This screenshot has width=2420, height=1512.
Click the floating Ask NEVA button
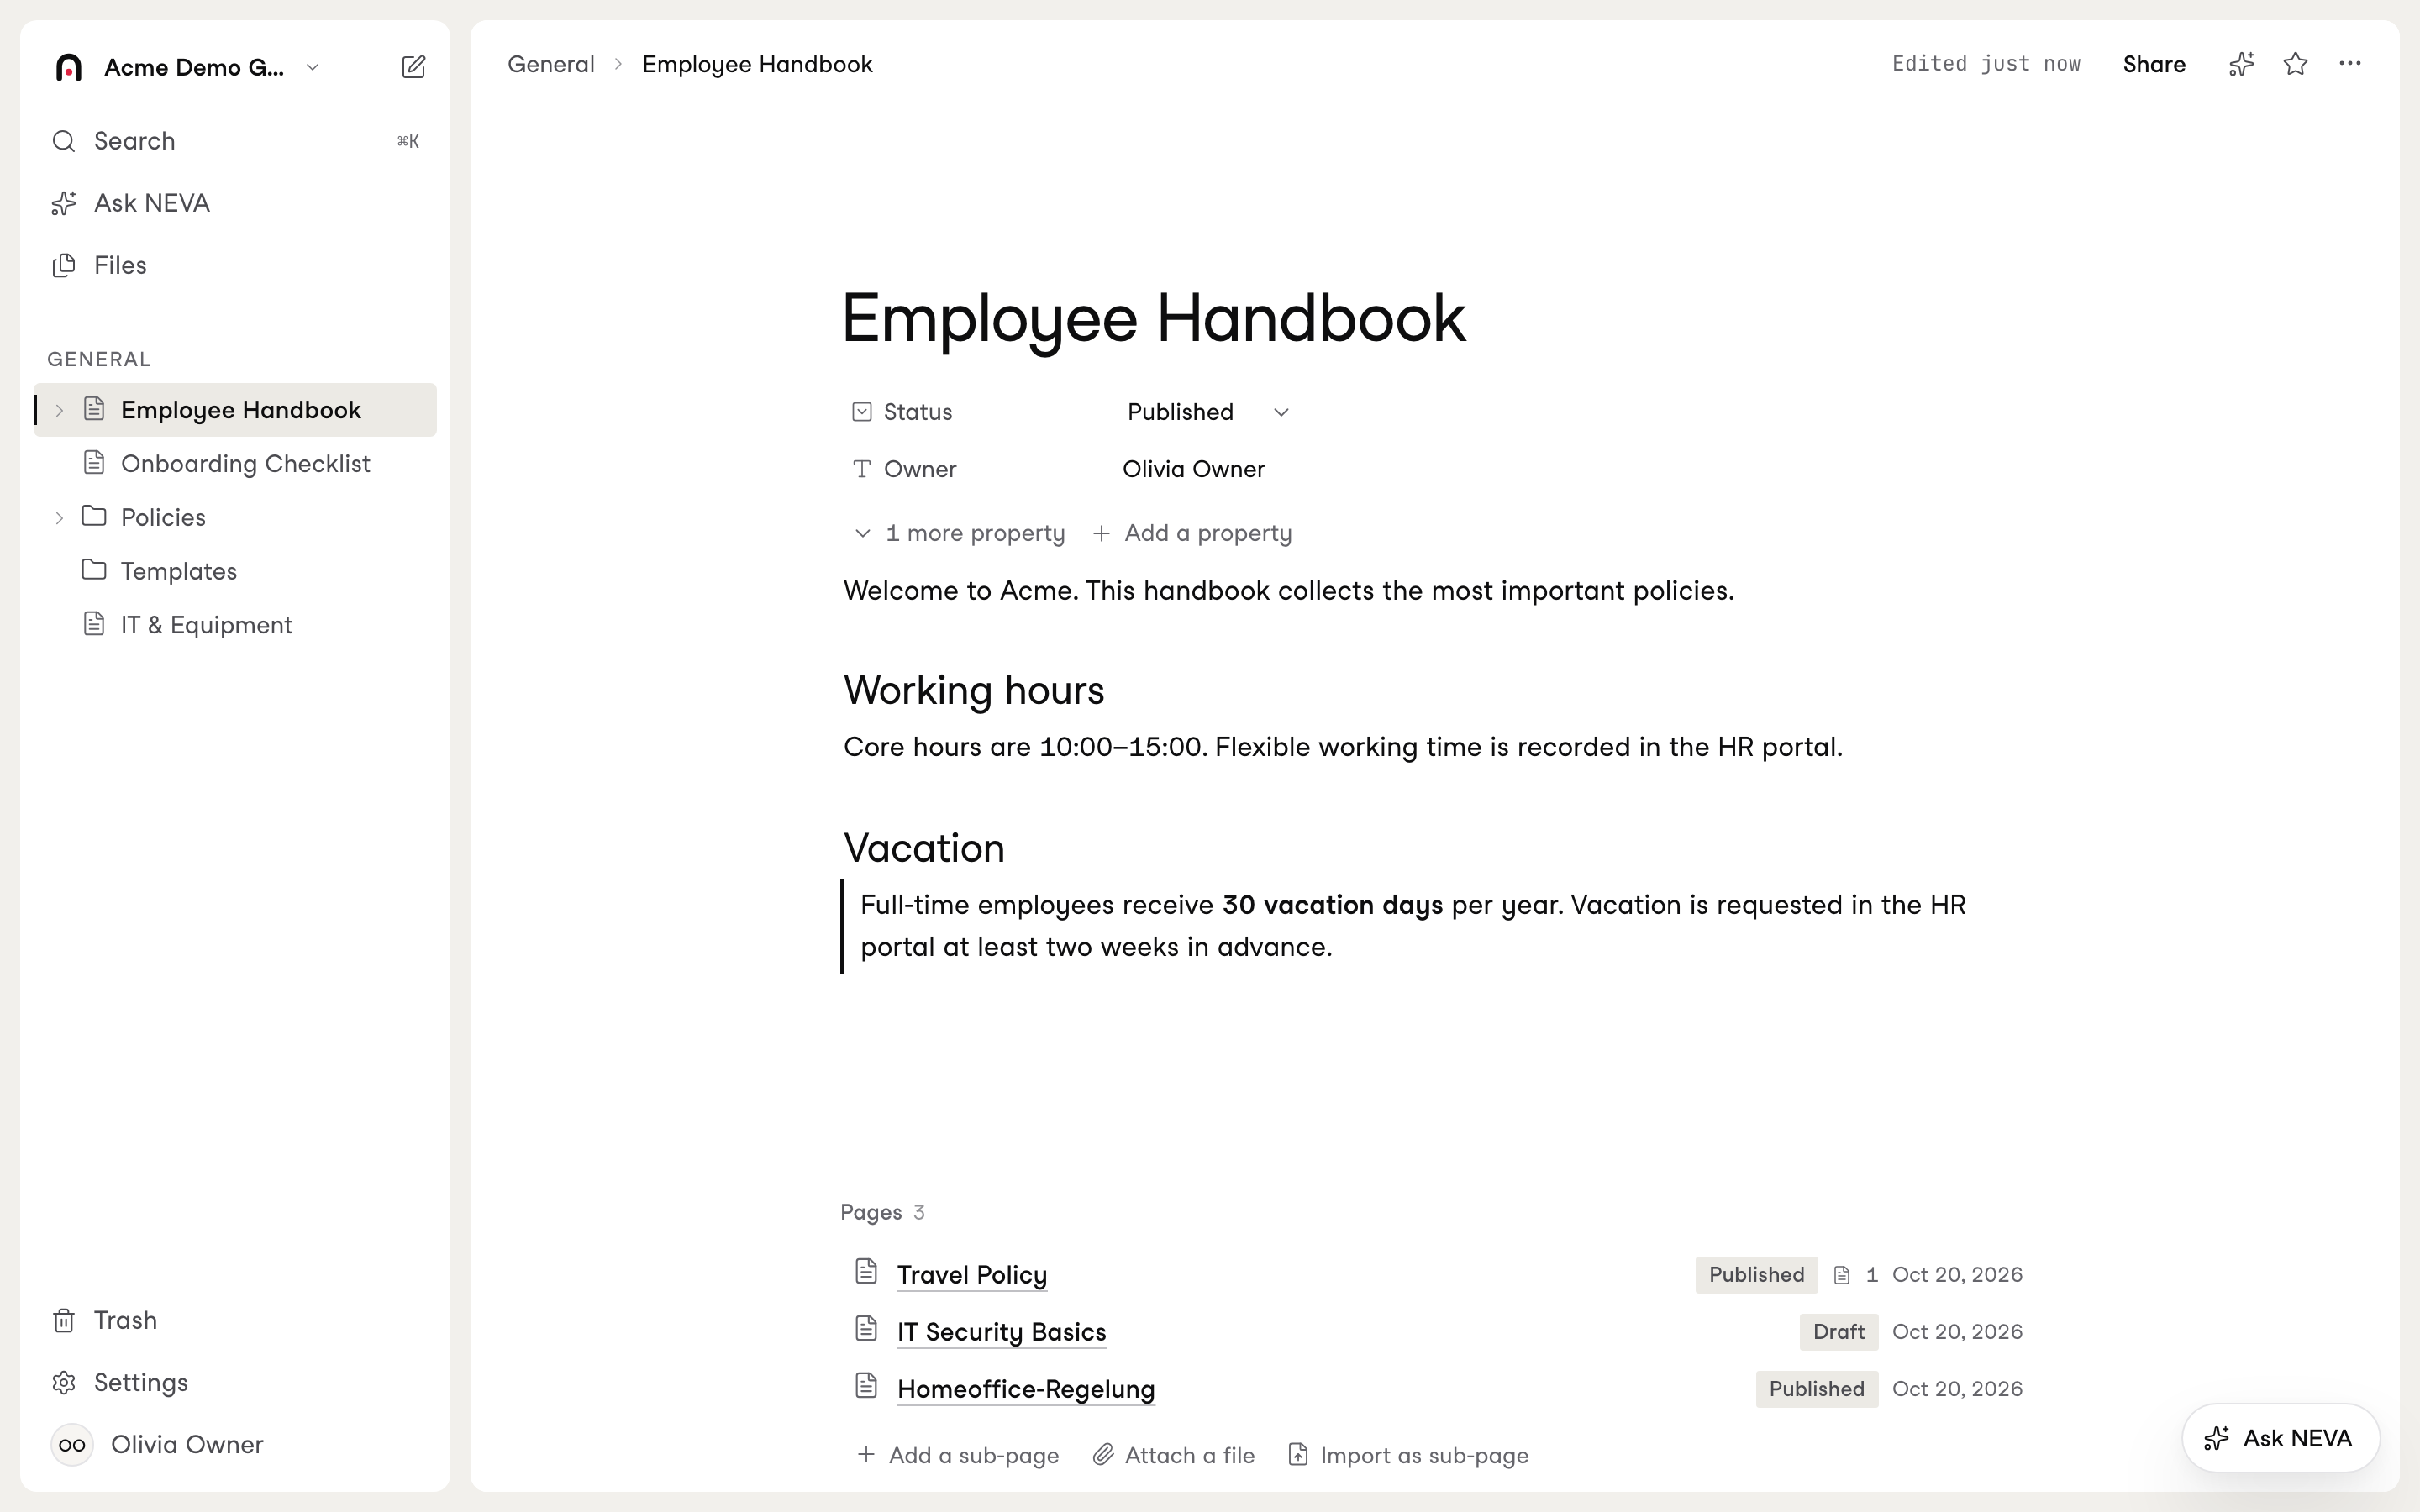(2280, 1438)
